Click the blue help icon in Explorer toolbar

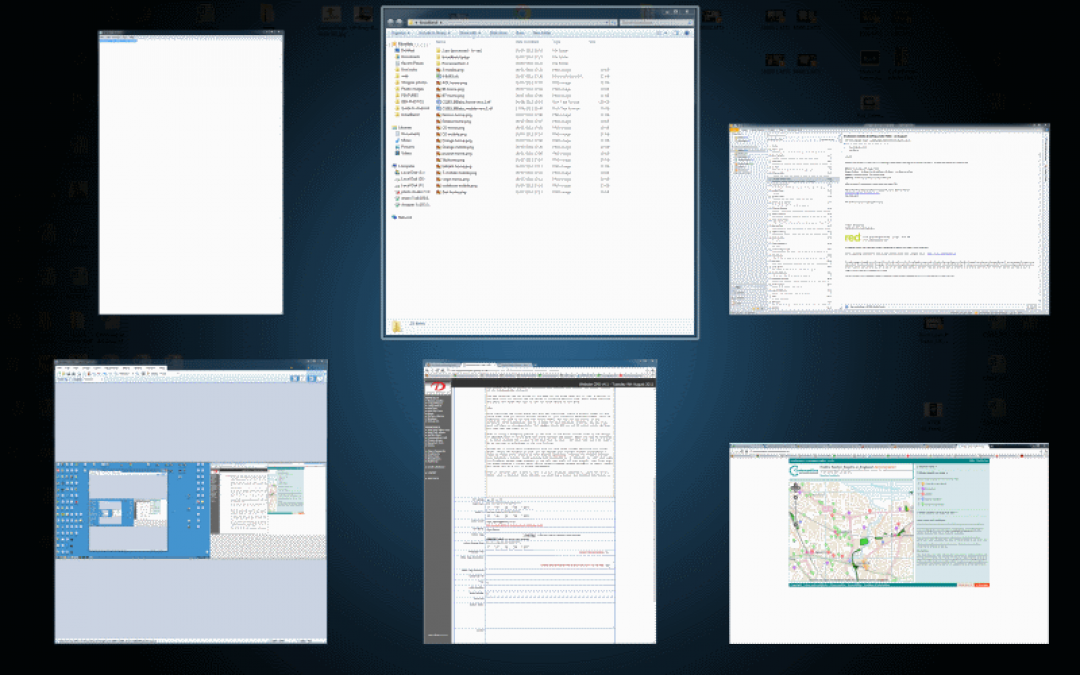(687, 32)
